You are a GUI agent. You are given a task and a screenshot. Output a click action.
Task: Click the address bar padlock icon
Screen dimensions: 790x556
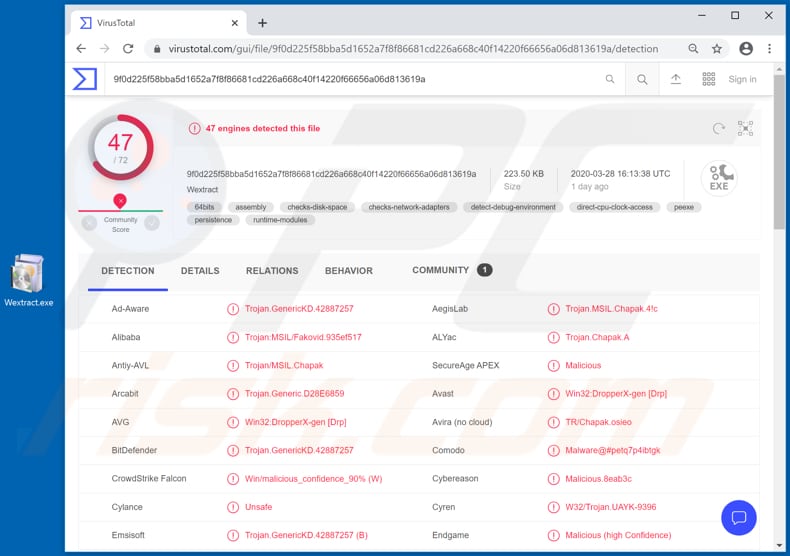157,49
